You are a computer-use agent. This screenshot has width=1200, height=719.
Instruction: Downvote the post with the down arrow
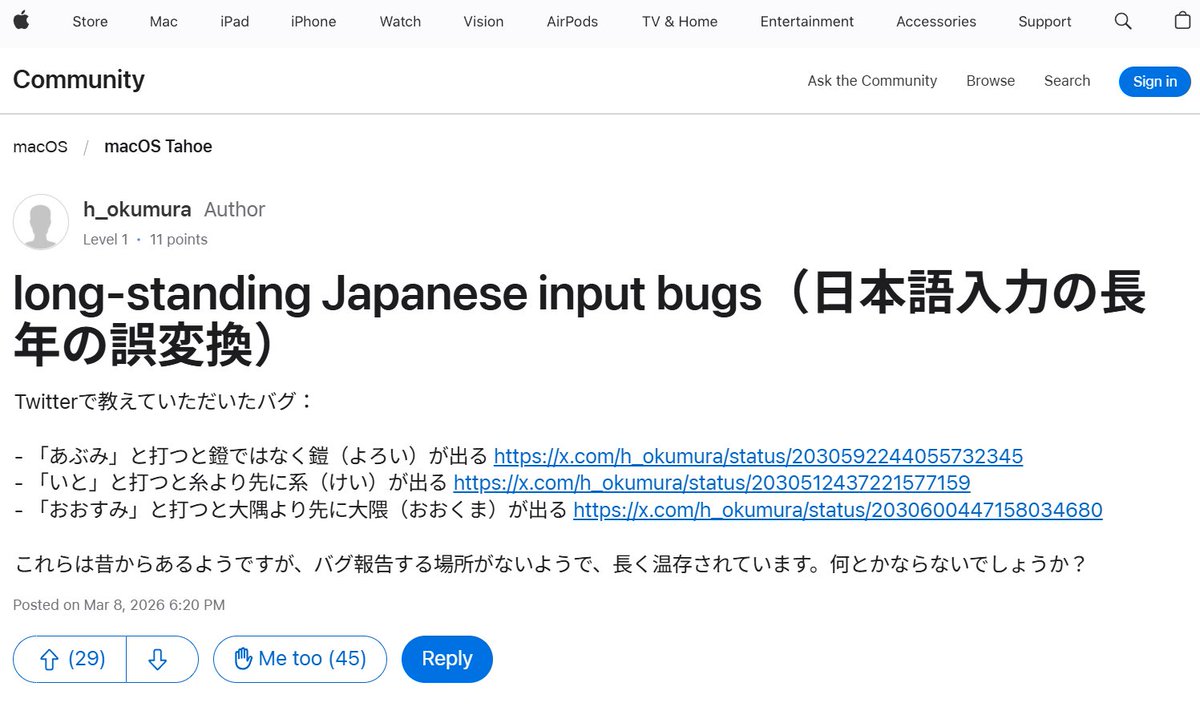[x=162, y=659]
